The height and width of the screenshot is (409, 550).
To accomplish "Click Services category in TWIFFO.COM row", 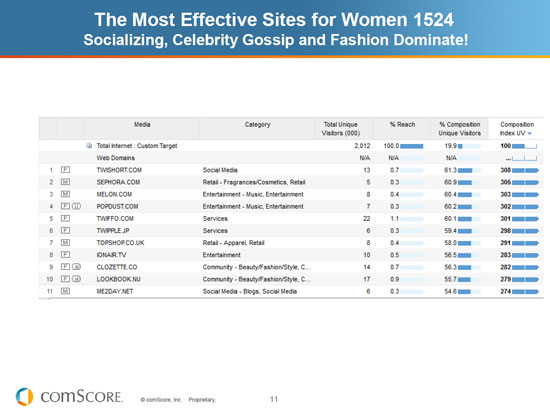I will pyautogui.click(x=215, y=219).
